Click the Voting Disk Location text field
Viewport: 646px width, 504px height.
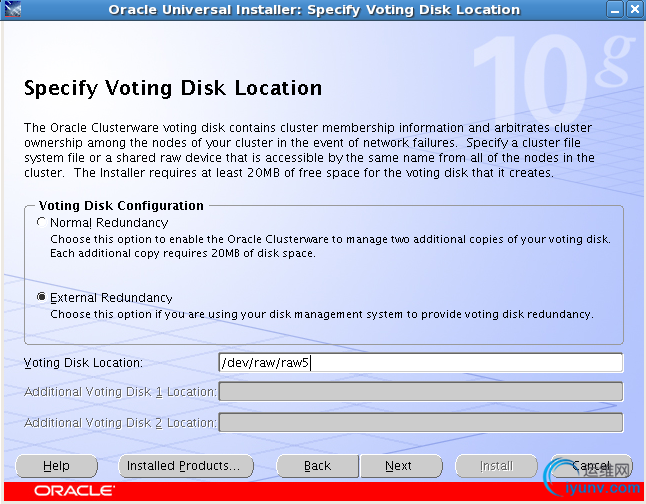pyautogui.click(x=420, y=362)
